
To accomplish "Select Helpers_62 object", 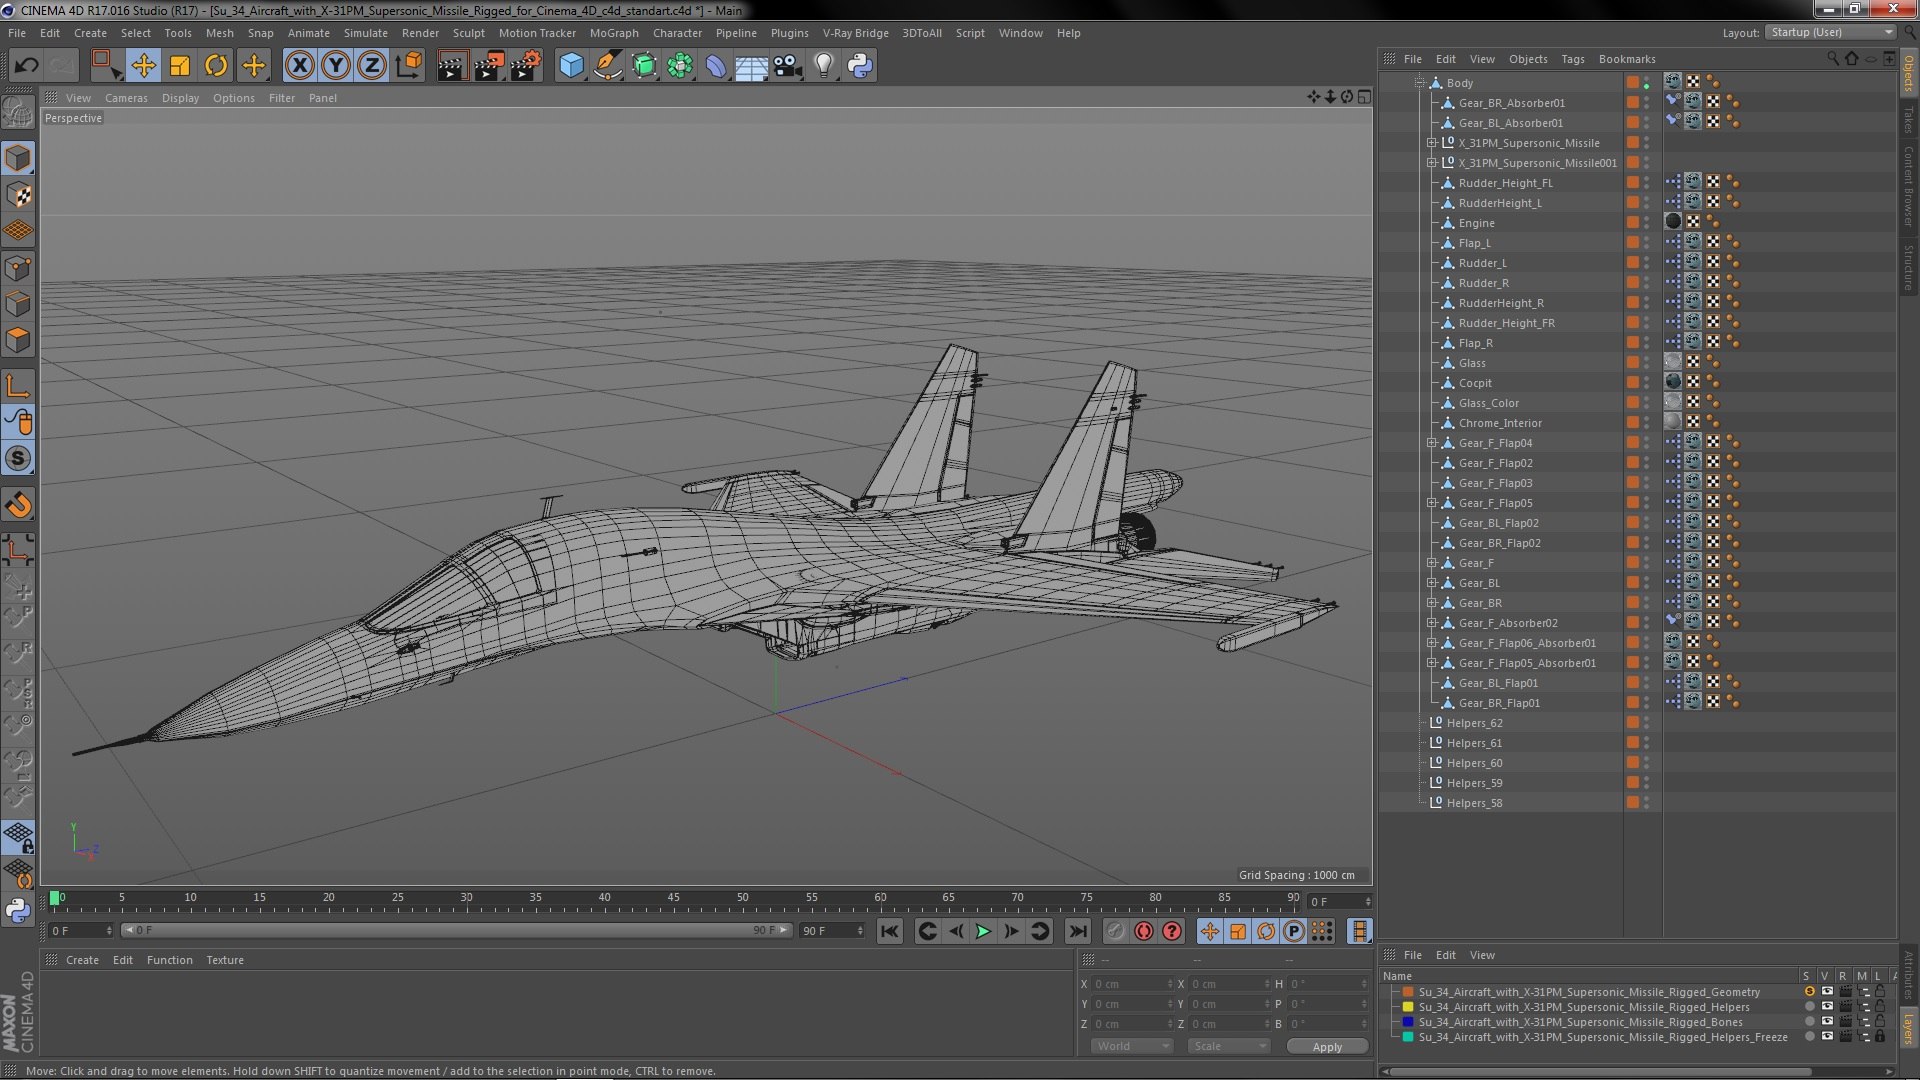I will 1474,723.
